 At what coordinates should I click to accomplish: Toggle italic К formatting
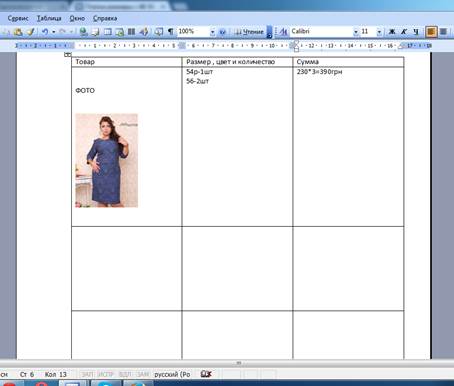[404, 32]
